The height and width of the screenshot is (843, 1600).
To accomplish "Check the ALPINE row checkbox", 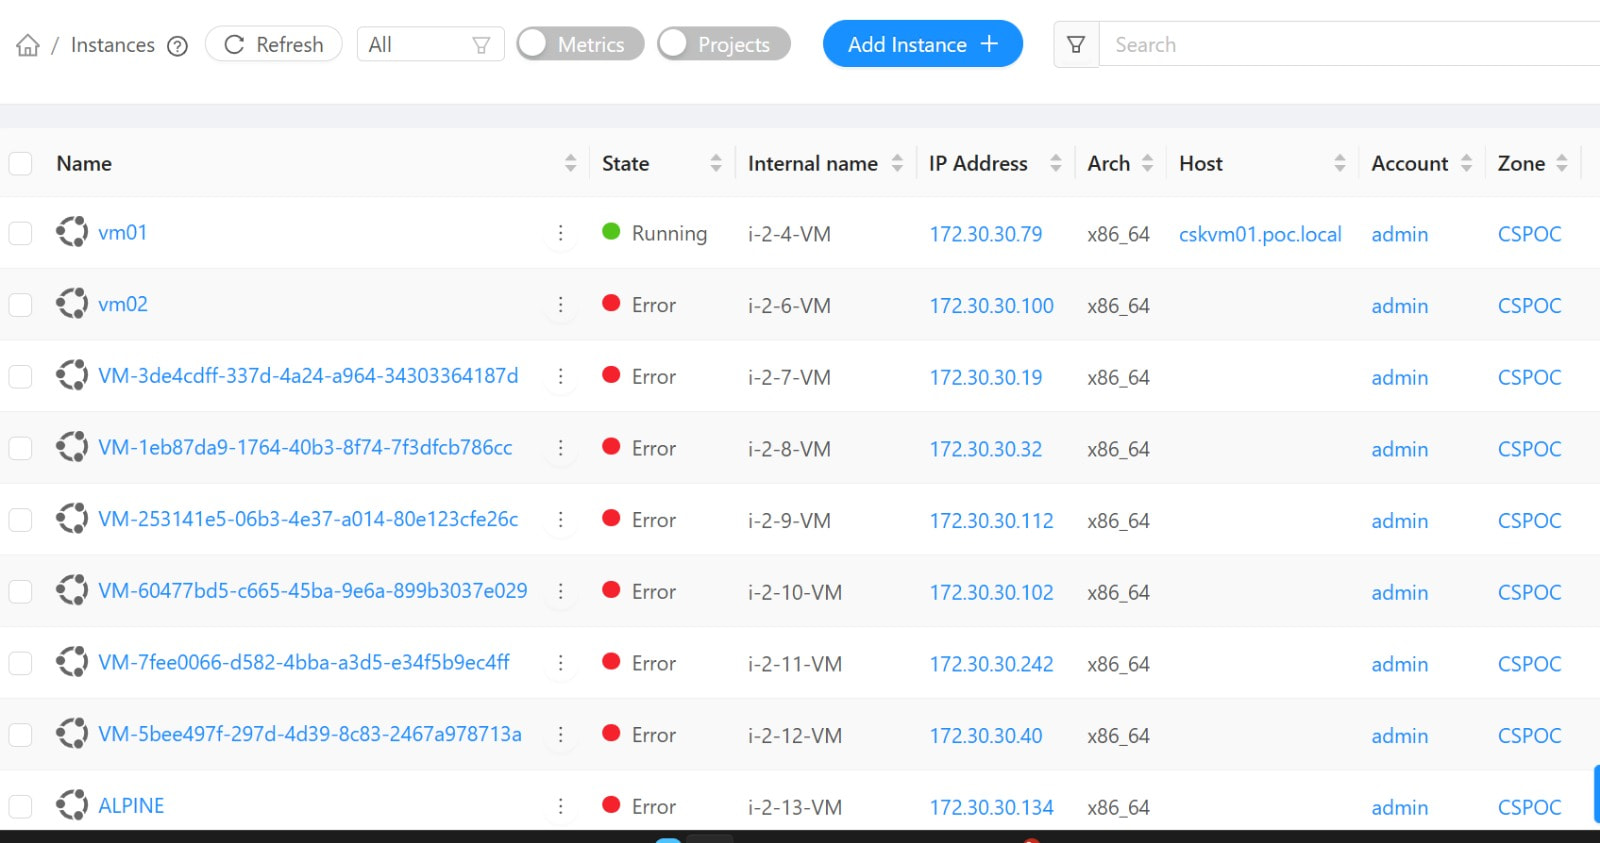I will [x=20, y=806].
